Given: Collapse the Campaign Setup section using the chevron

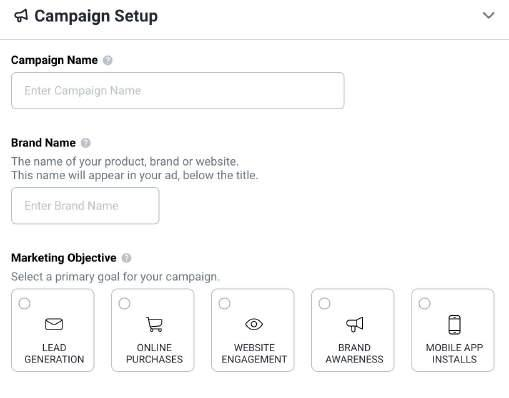Looking at the screenshot, I should click(x=489, y=15).
